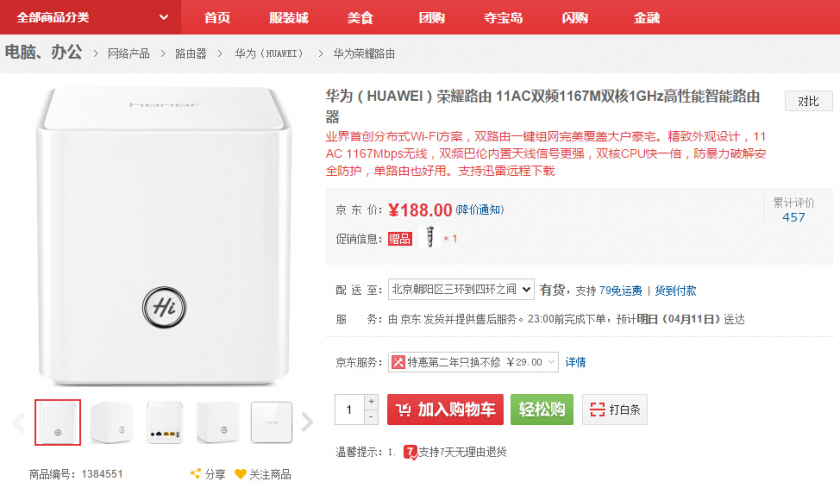Go to the 夺宝岛 navigation tab

coord(503,17)
